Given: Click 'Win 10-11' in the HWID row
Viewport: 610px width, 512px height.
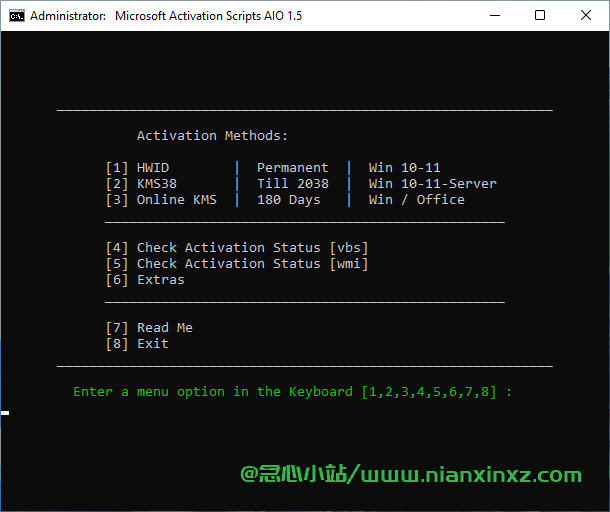Looking at the screenshot, I should click(404, 168).
